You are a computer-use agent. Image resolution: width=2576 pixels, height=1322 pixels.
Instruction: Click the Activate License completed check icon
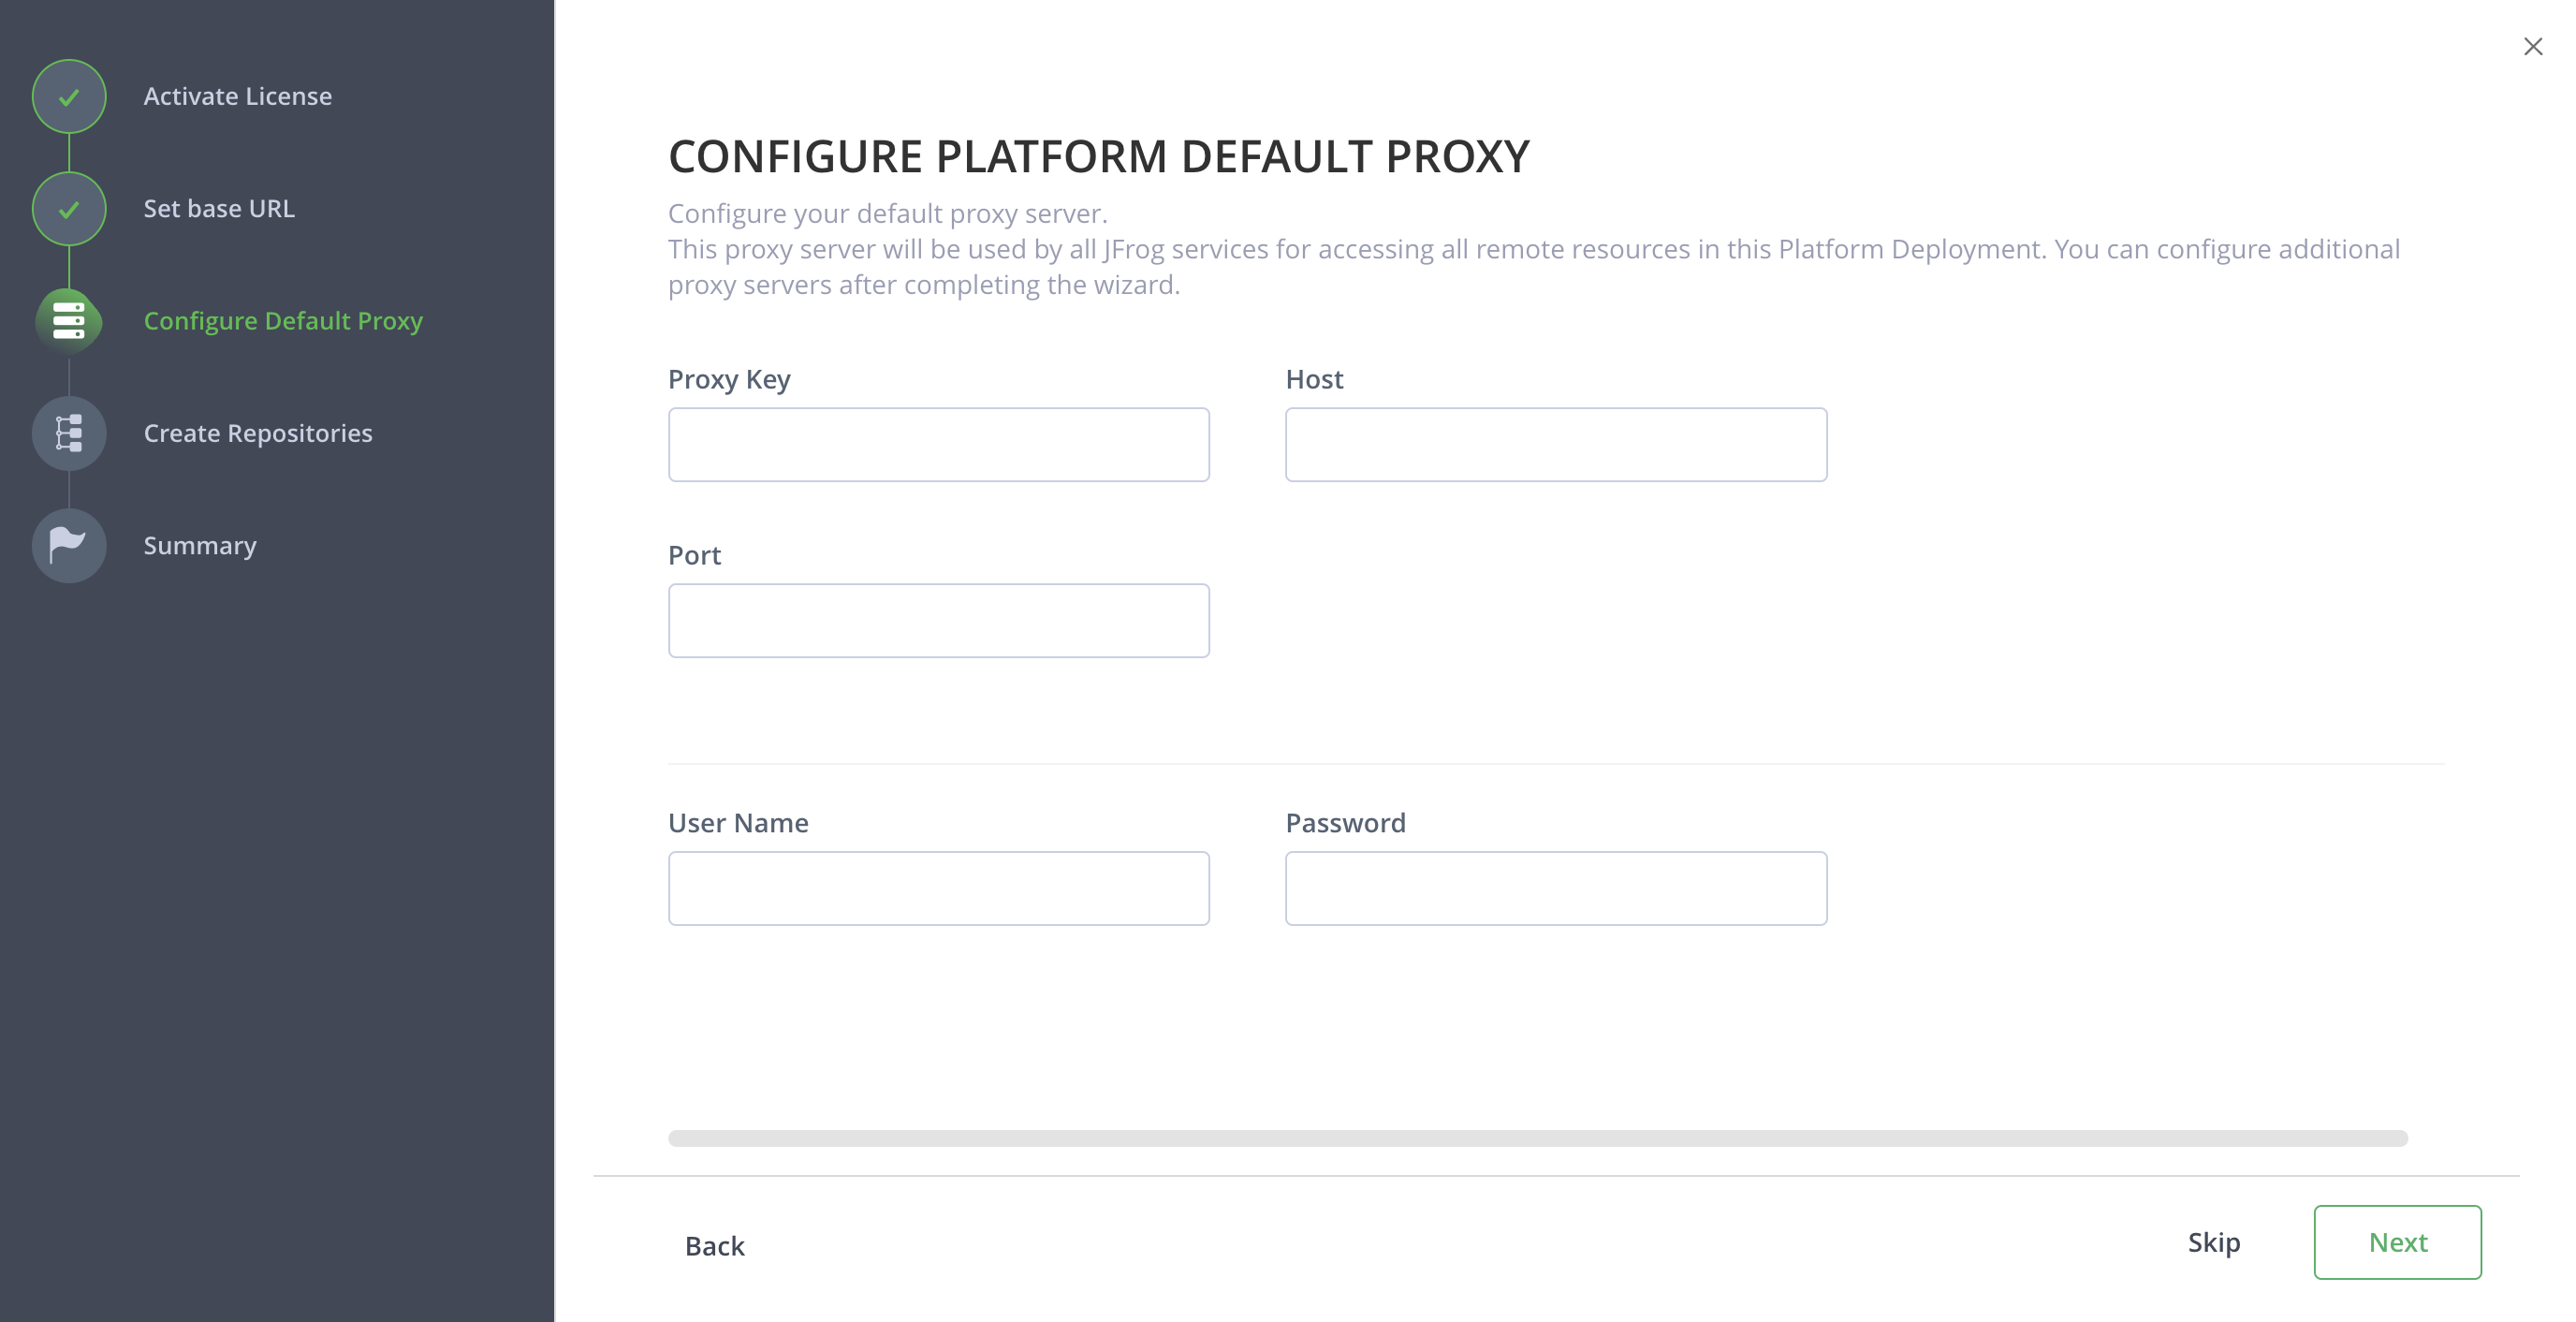[x=68, y=96]
